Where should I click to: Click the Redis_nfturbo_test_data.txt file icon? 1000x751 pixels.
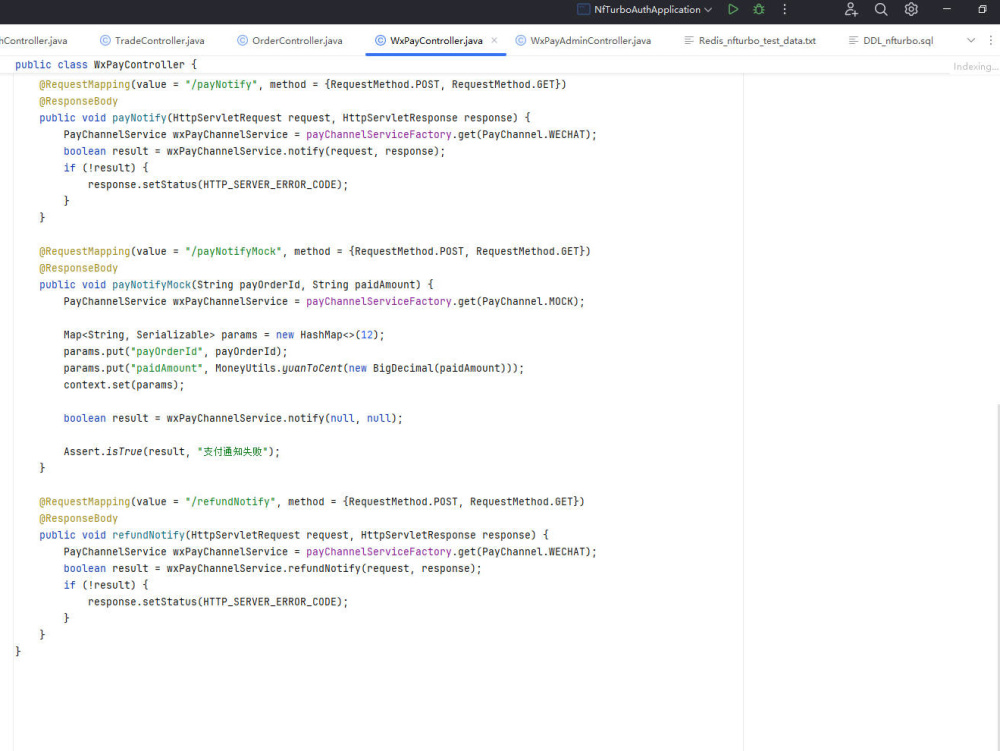click(689, 40)
